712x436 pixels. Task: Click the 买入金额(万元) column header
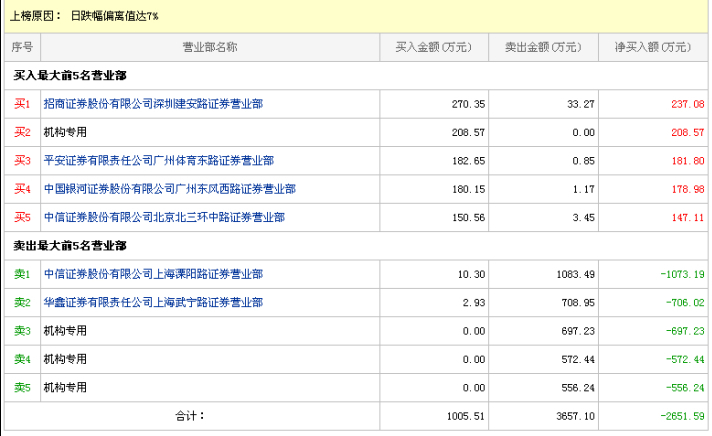[434, 47]
